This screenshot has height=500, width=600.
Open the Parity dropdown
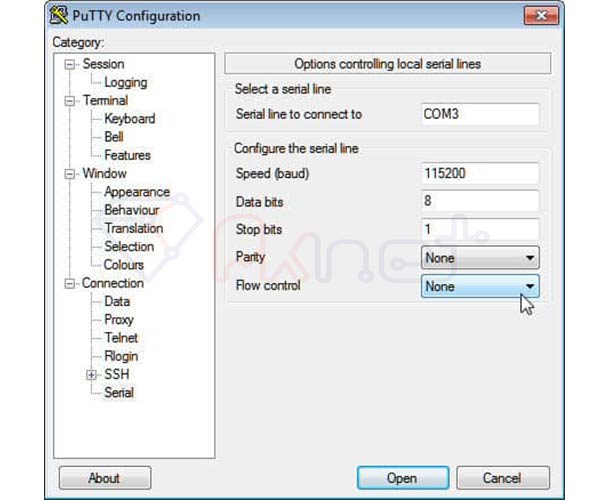tap(480, 257)
